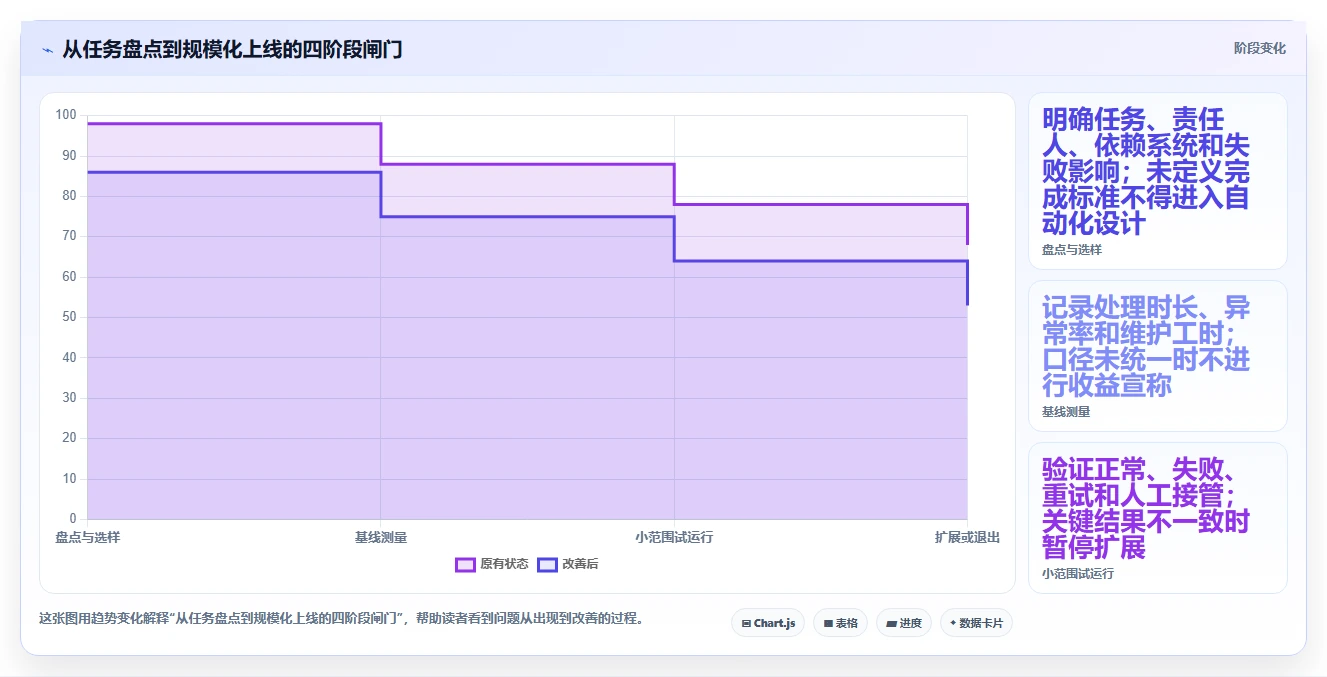Click the 阶段变化 label in header
The height and width of the screenshot is (677, 1327).
point(1260,48)
